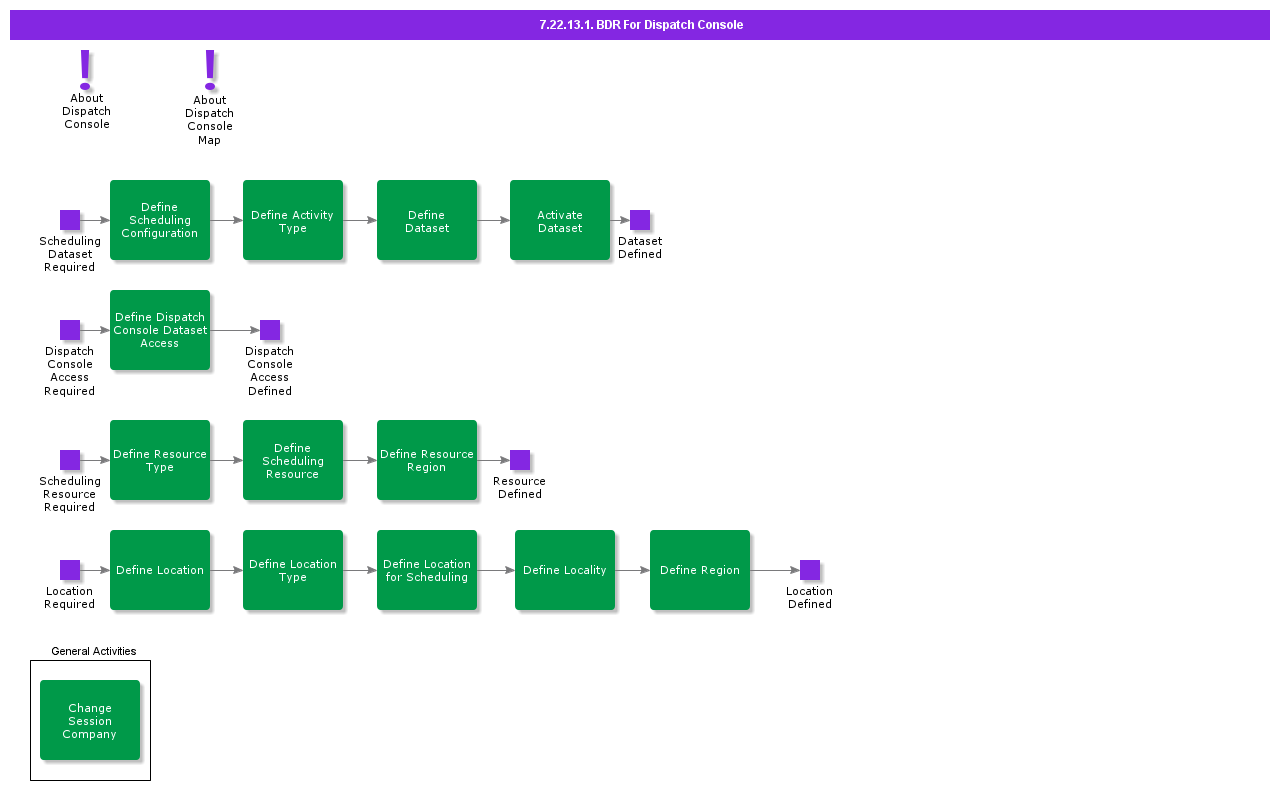Click the Scheduling Dataset Required start event

[70, 220]
